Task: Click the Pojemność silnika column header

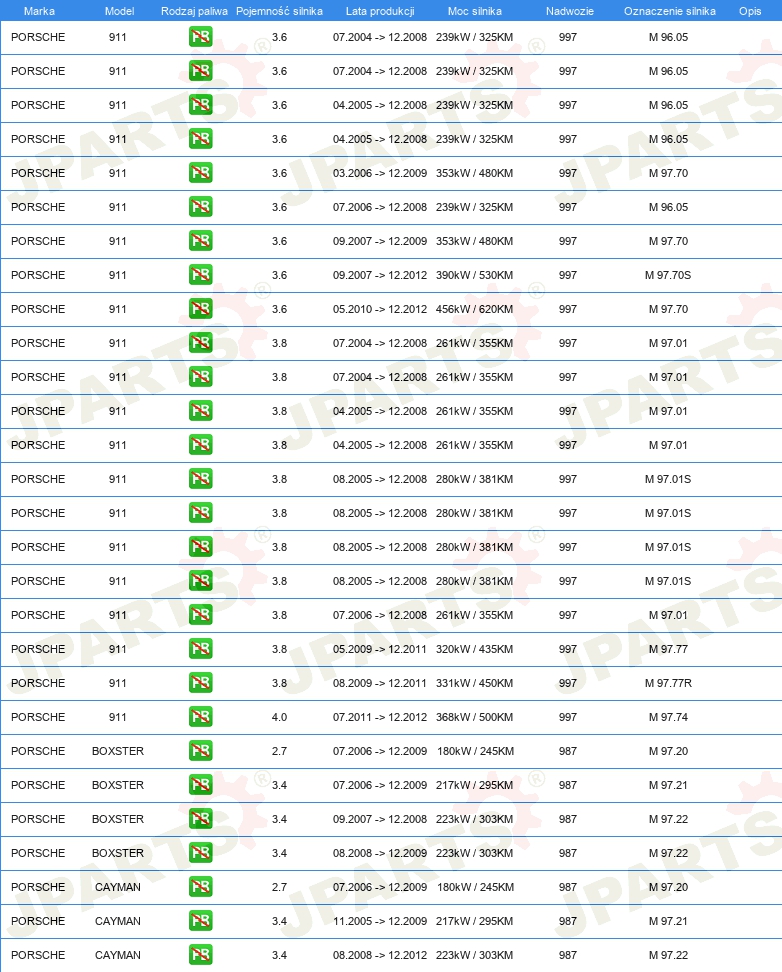Action: tap(279, 11)
